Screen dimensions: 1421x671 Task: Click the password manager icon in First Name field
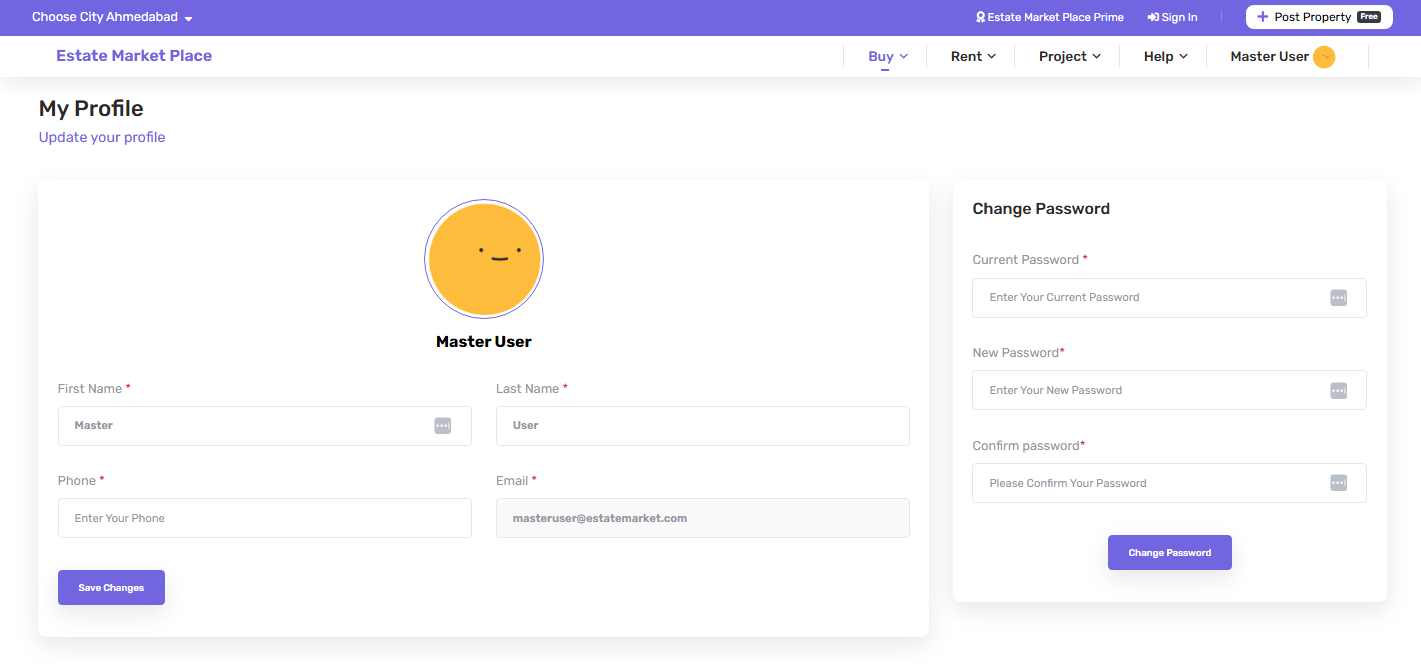coord(443,426)
